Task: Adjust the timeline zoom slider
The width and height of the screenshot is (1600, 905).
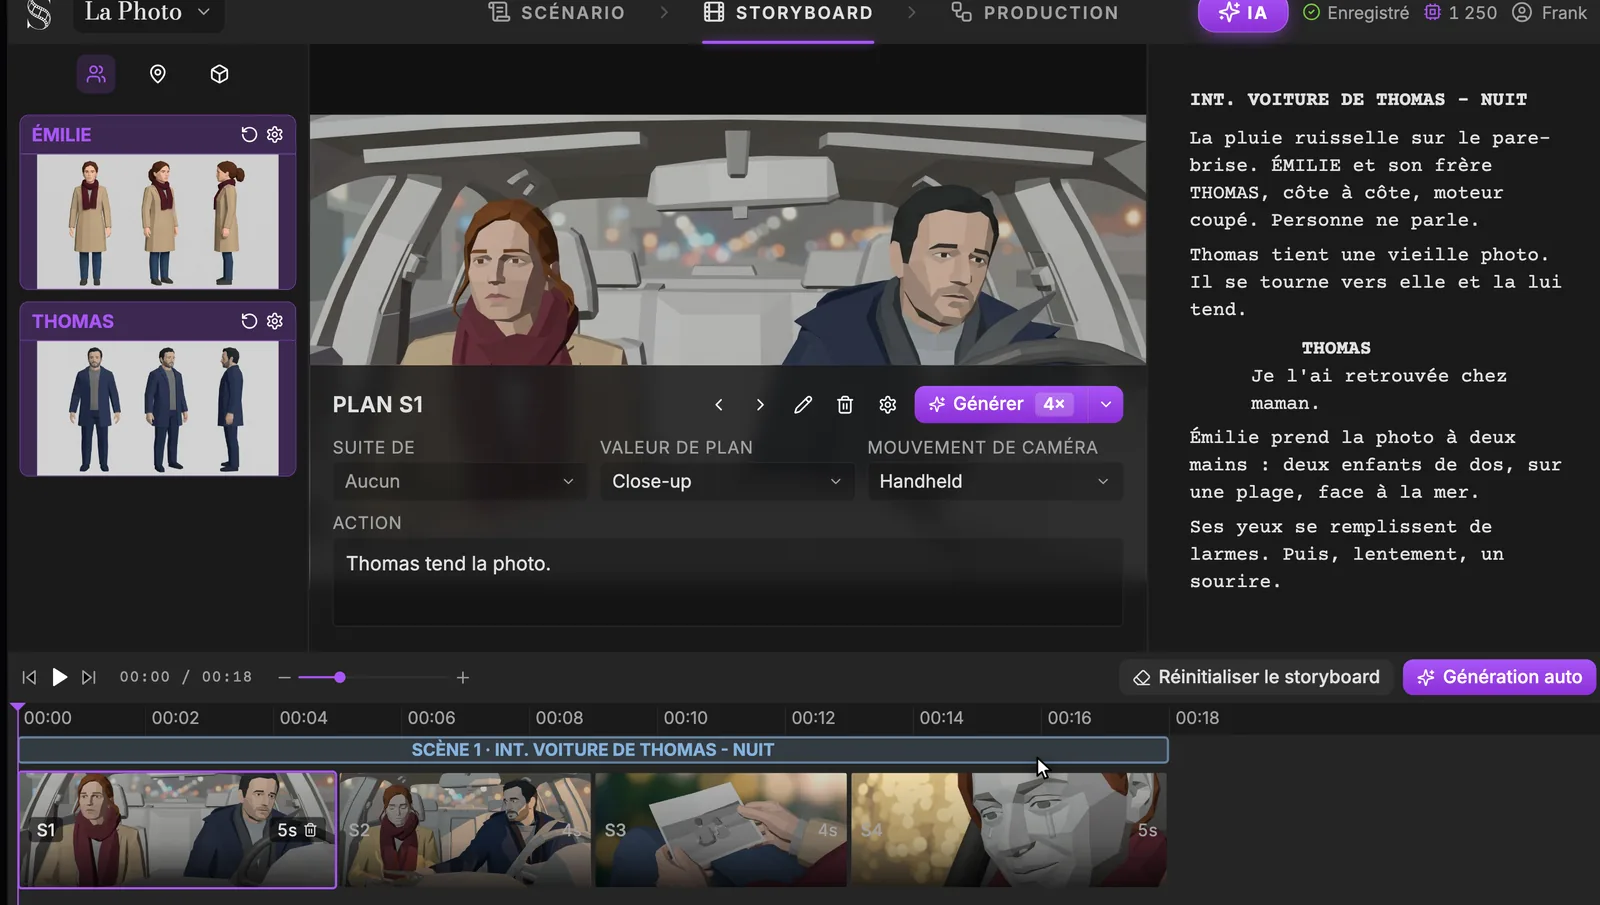Action: pyautogui.click(x=340, y=678)
